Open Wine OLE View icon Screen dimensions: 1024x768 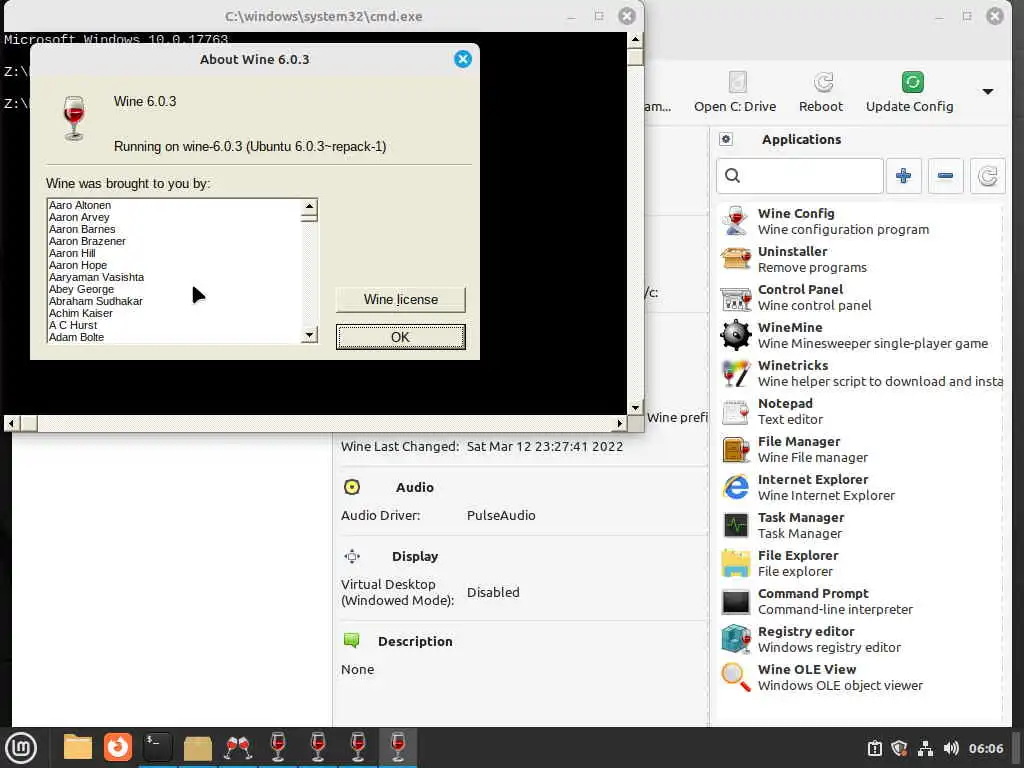coord(735,677)
